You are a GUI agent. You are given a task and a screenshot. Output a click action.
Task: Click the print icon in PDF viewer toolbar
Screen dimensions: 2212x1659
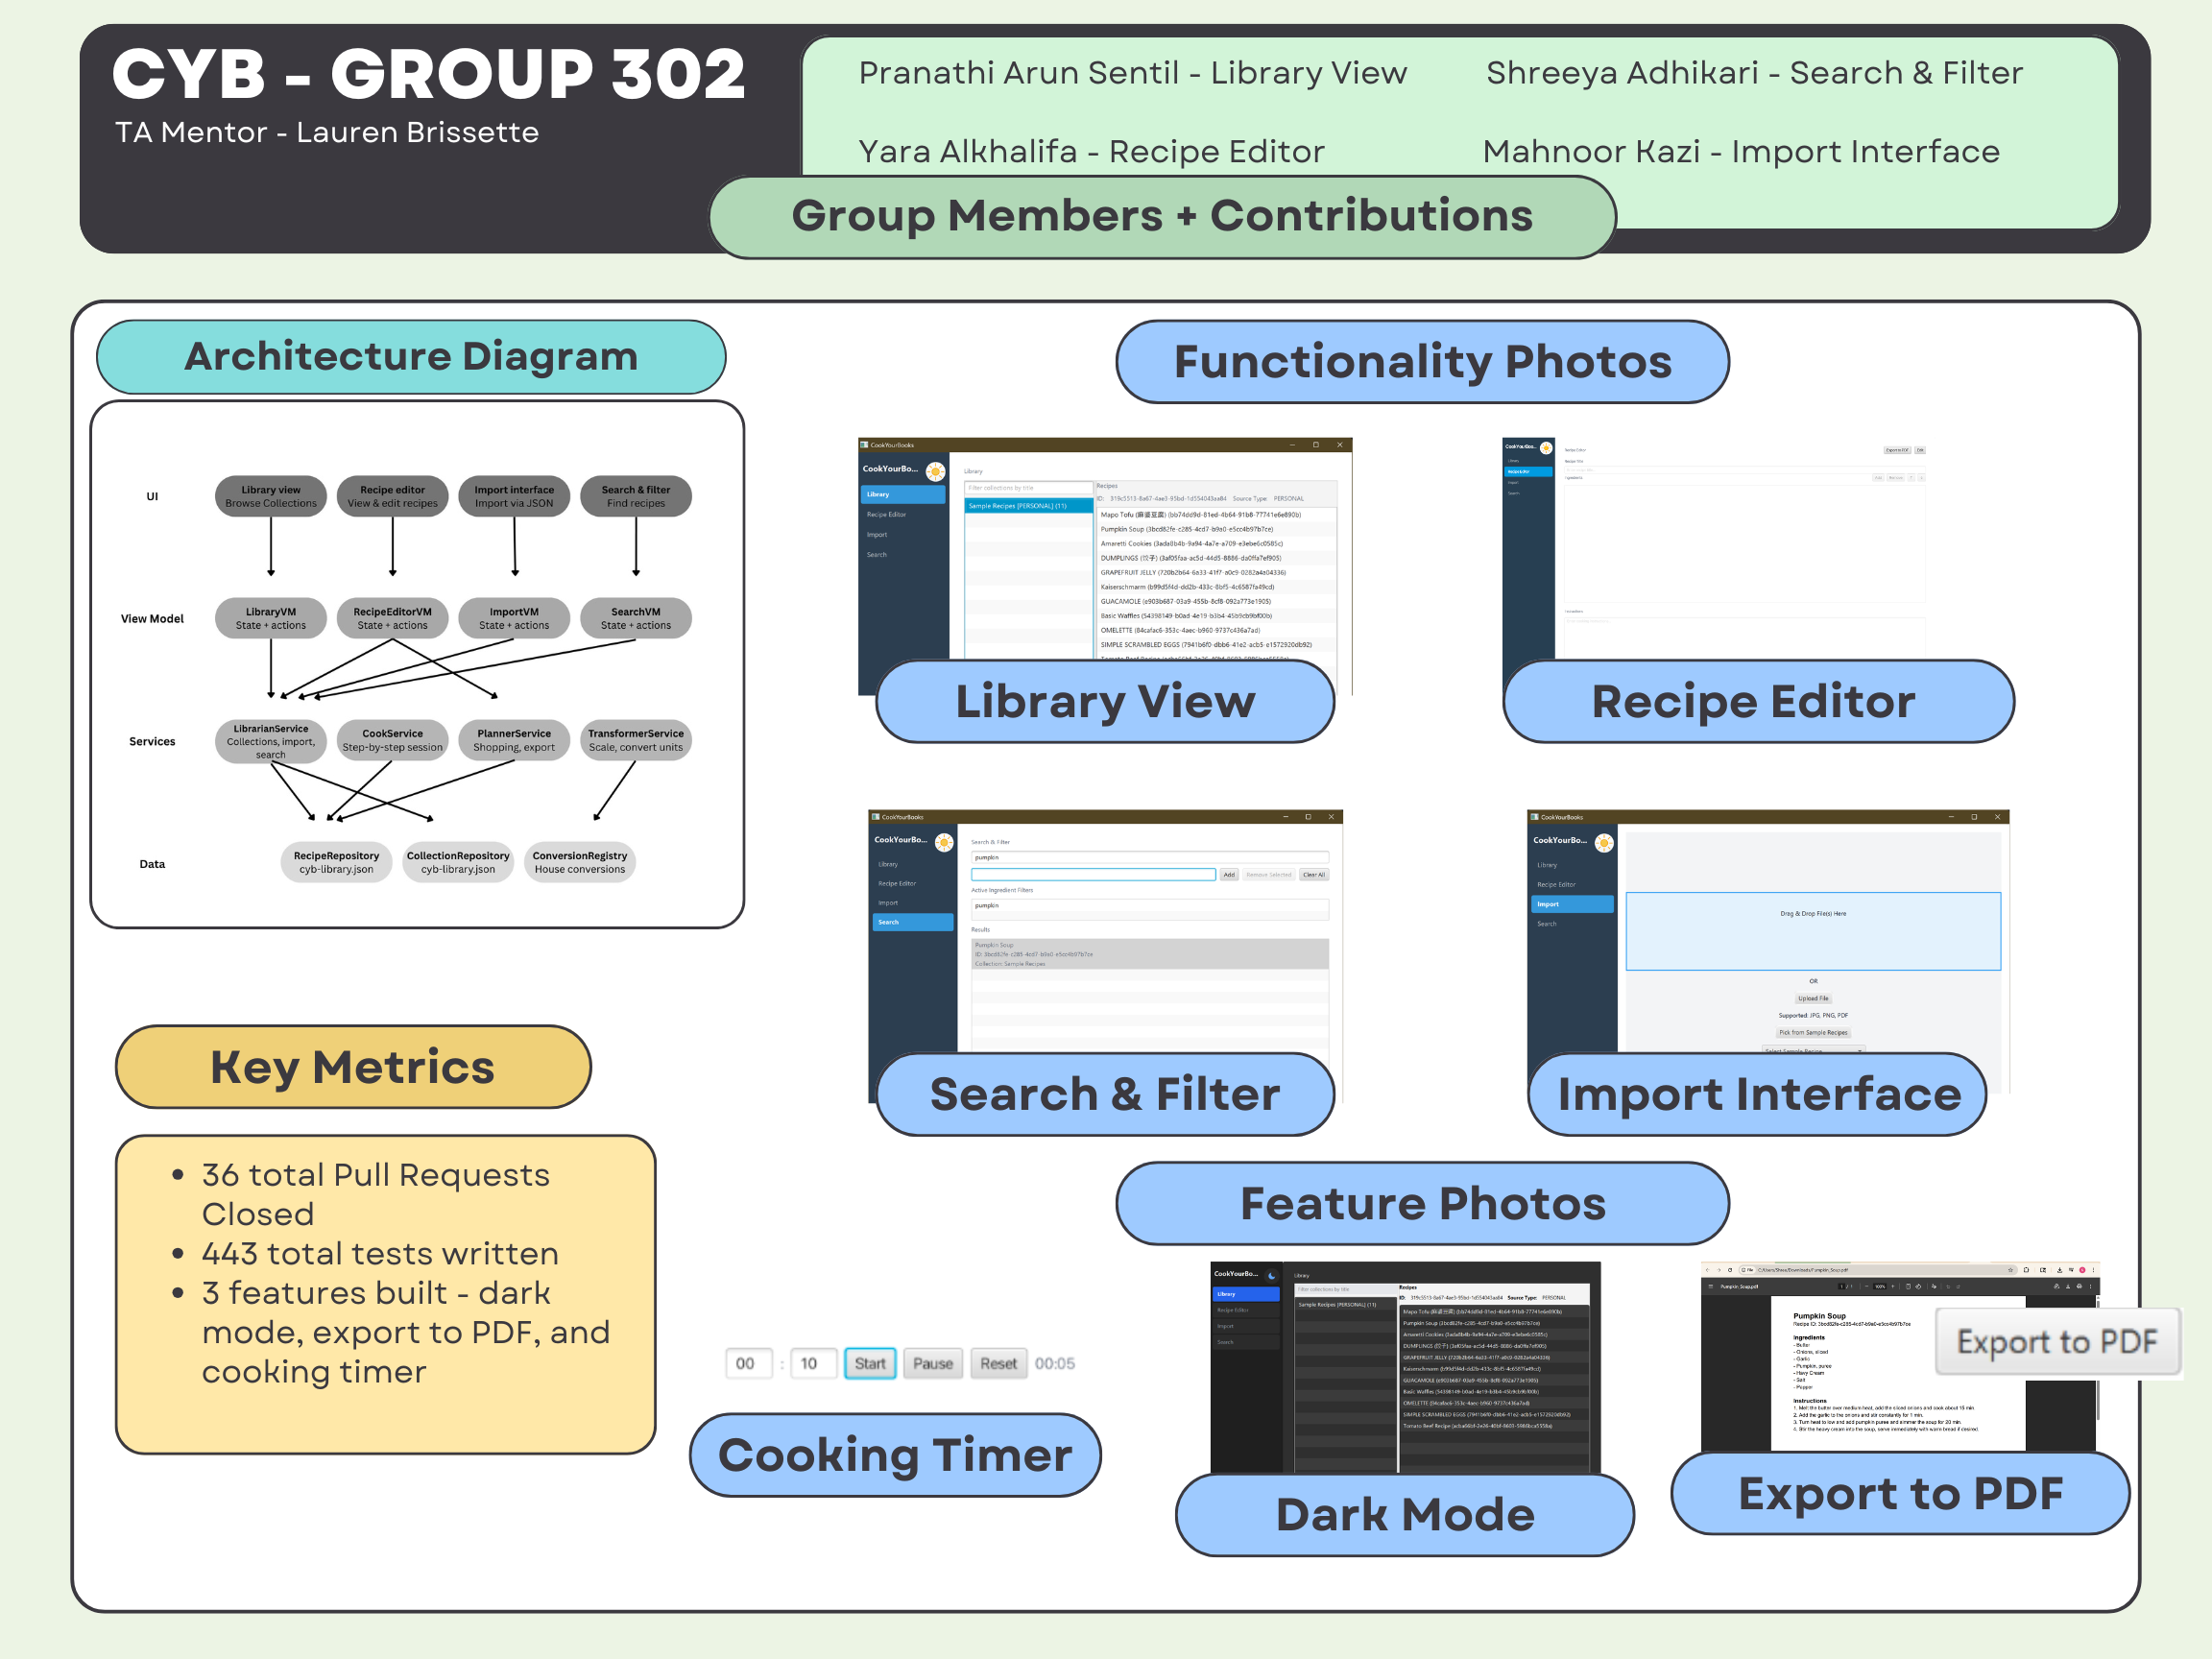(2079, 1287)
